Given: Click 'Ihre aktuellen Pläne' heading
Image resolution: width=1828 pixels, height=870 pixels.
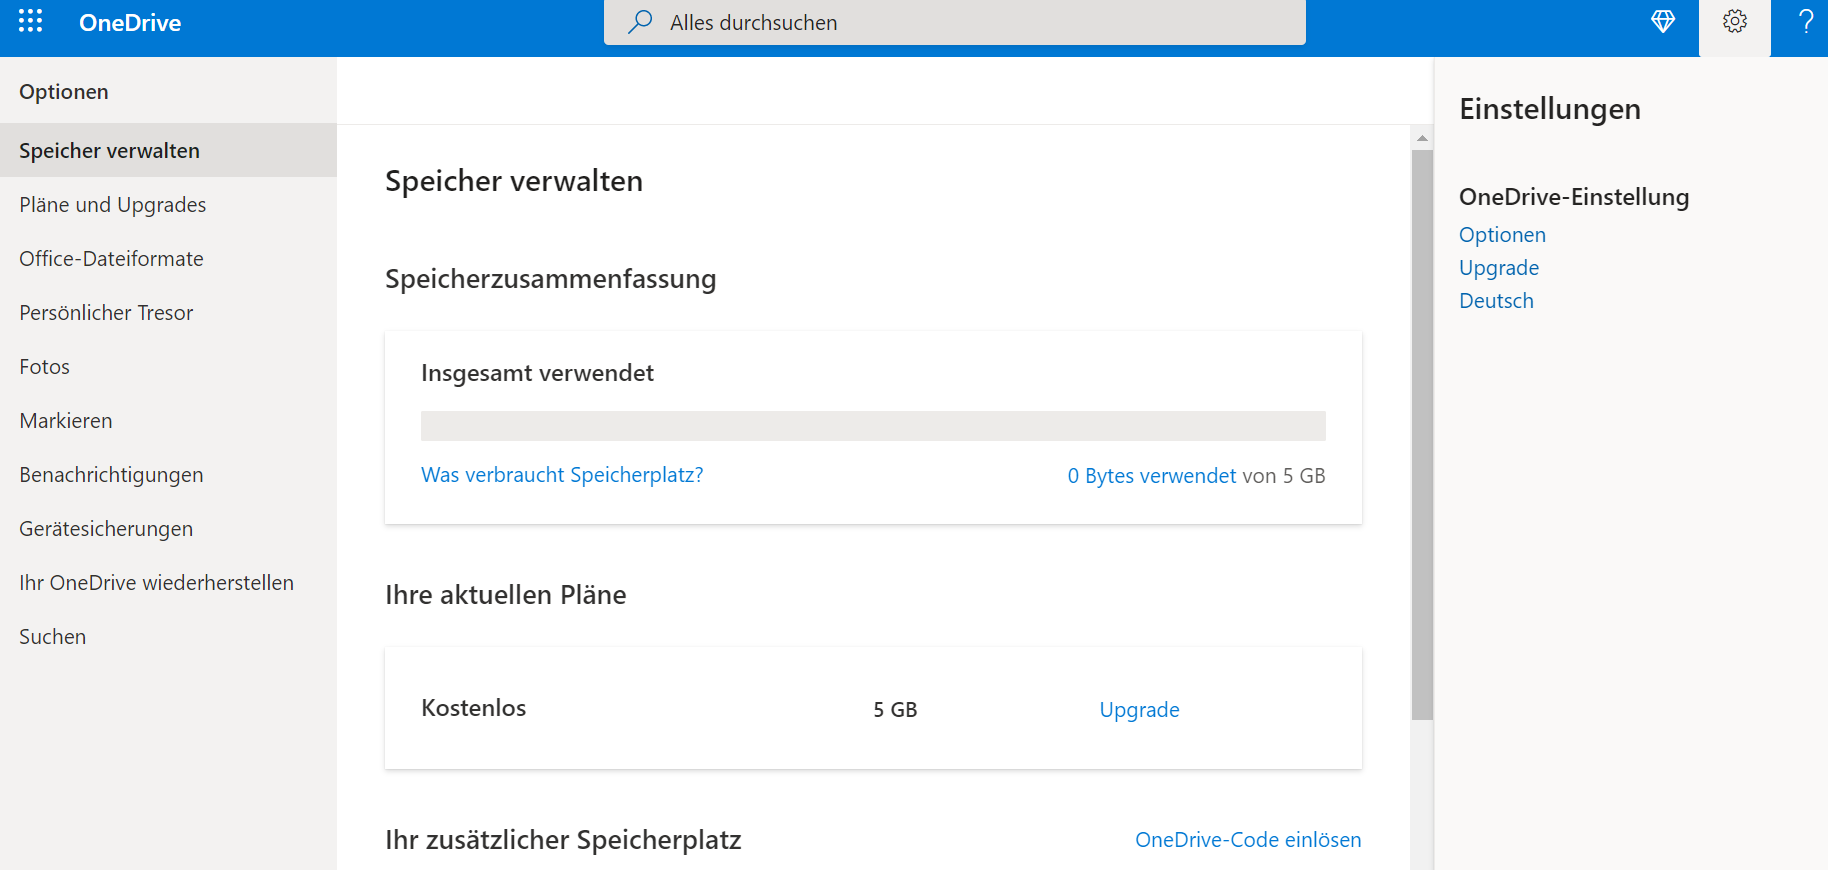Looking at the screenshot, I should 506,595.
